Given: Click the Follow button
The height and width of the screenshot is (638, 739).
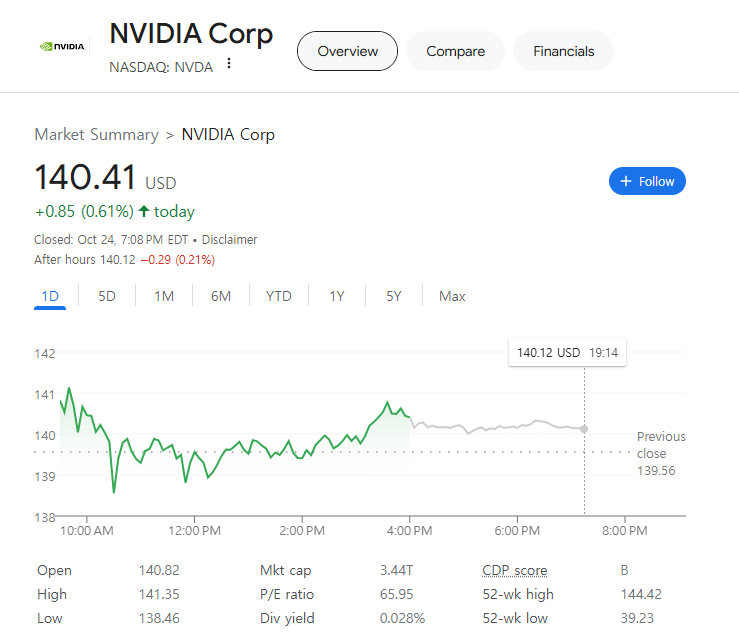Looking at the screenshot, I should pos(647,181).
